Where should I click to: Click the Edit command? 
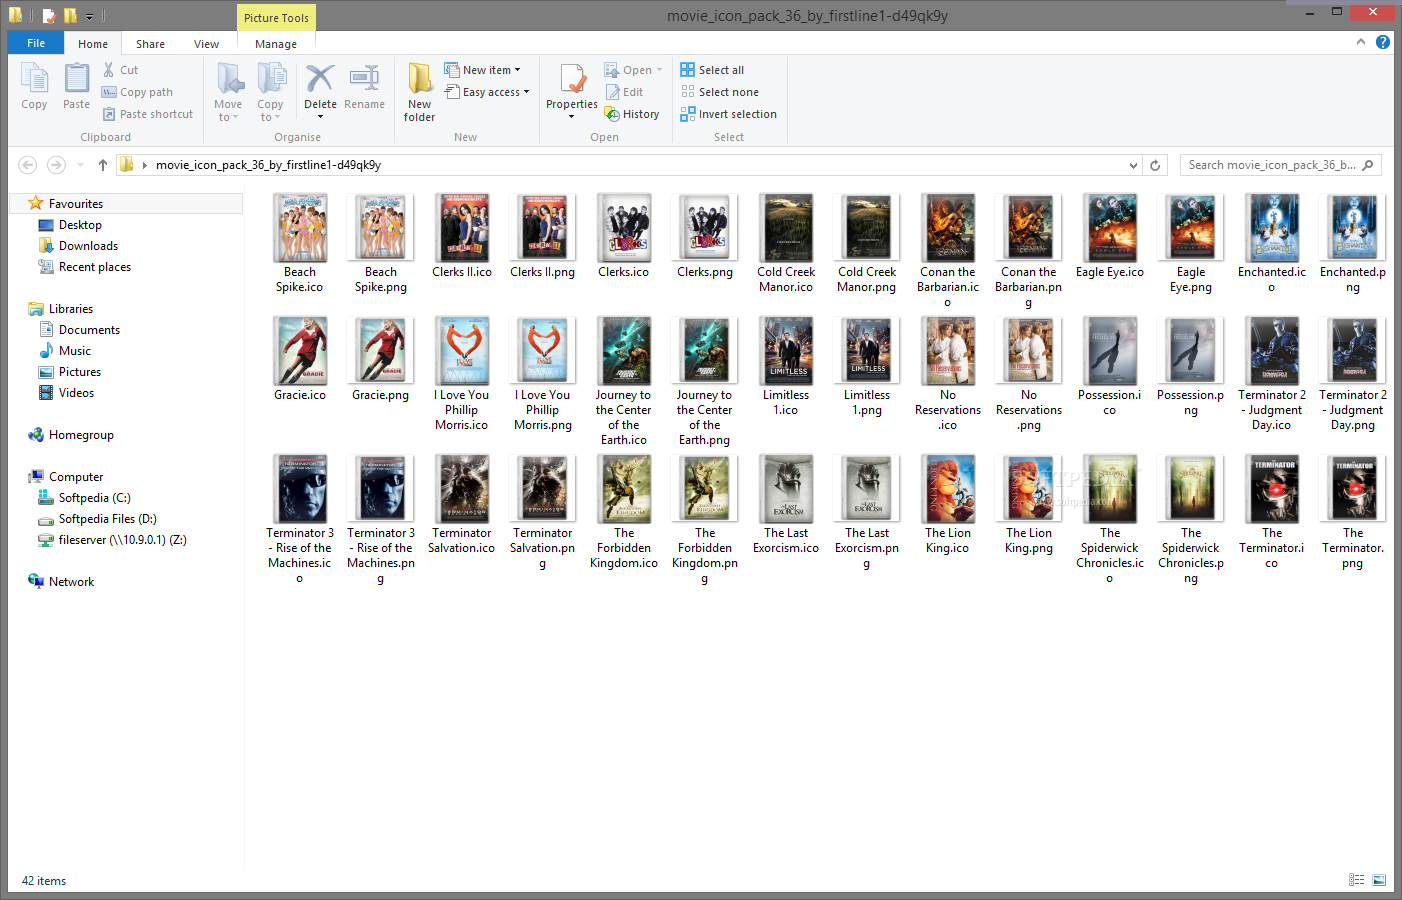coord(624,92)
